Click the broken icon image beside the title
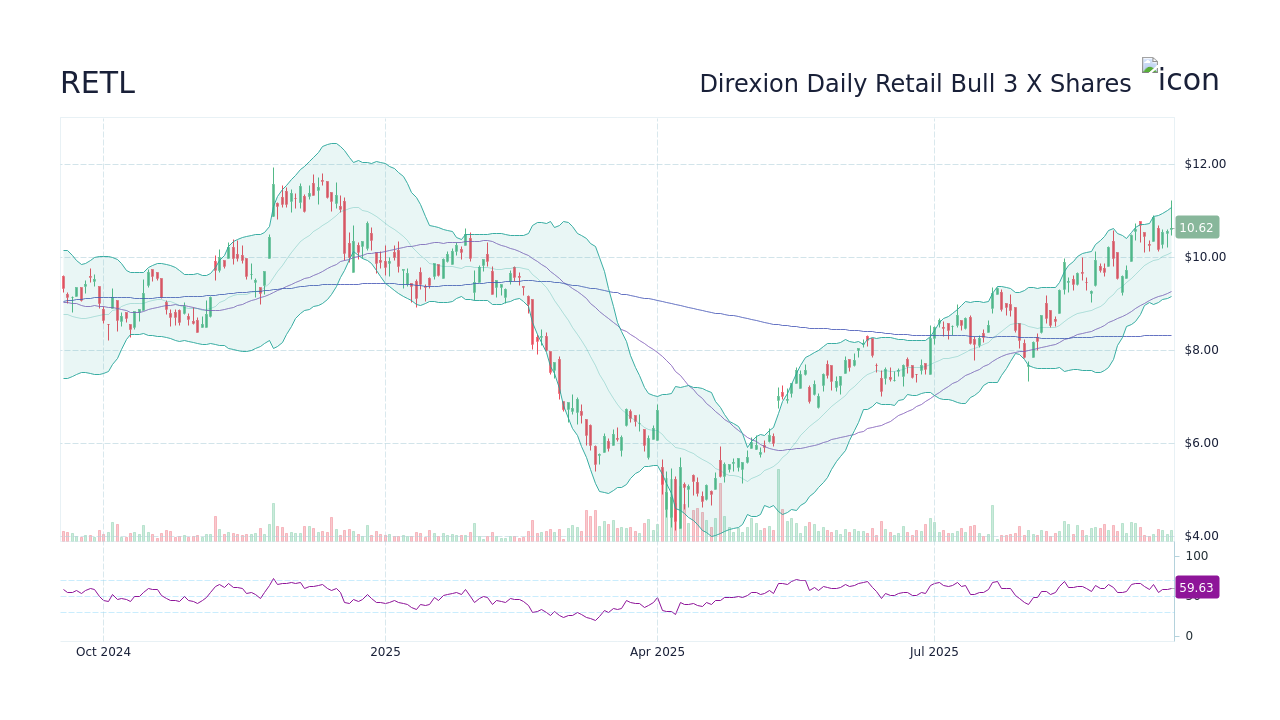The image size is (1280, 720). click(x=1181, y=78)
